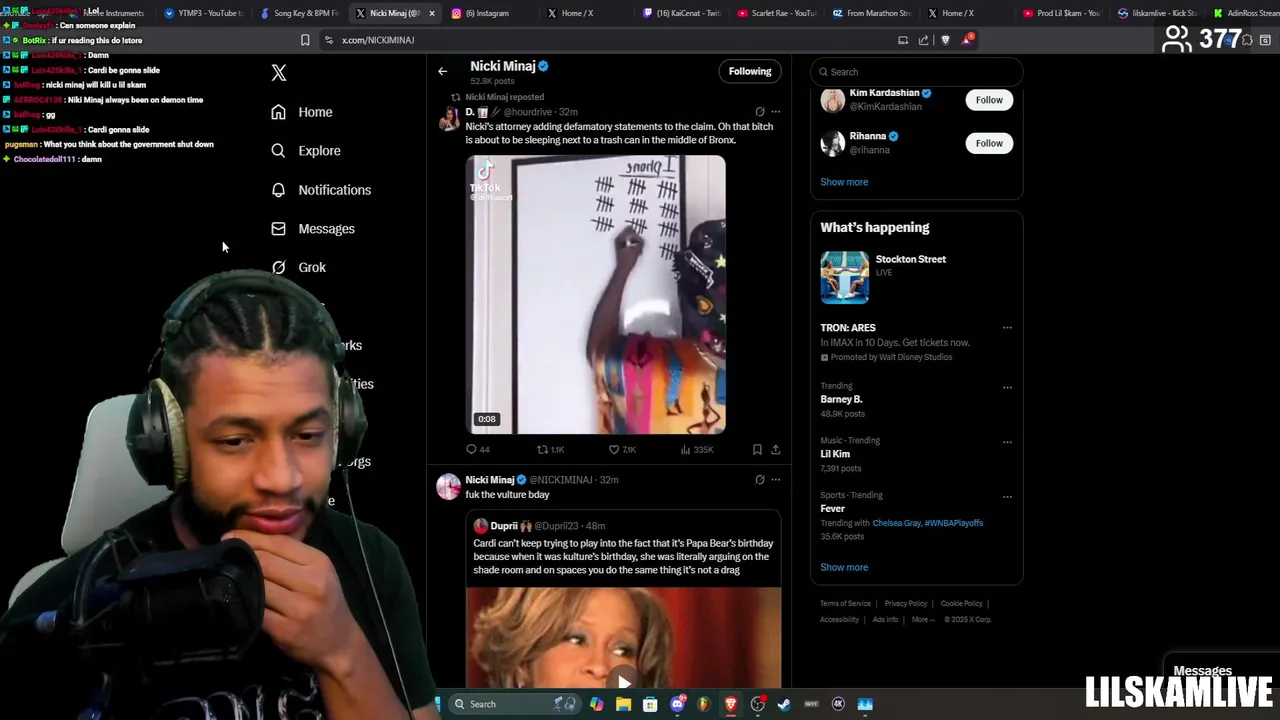Open Discord from the taskbar
The width and height of the screenshot is (1280, 720).
point(677,704)
